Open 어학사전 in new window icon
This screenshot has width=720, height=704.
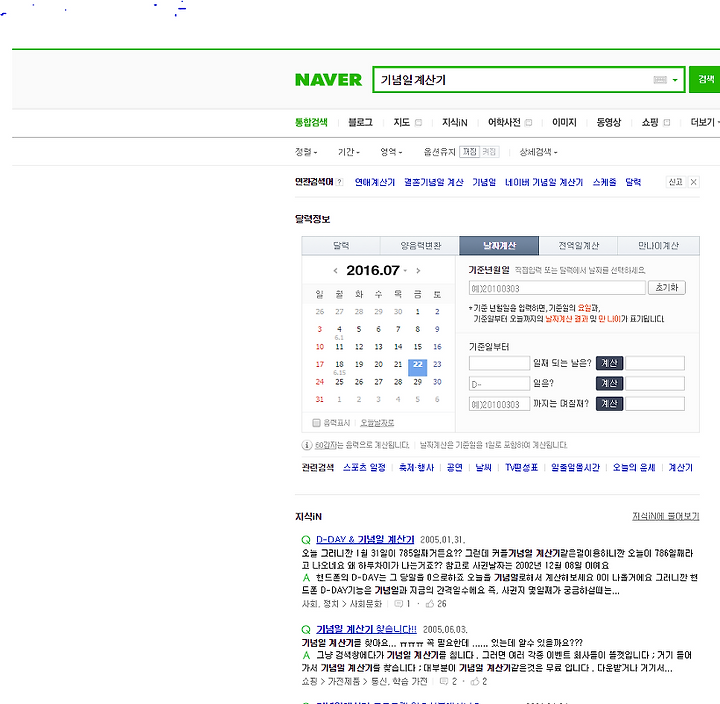tap(529, 123)
